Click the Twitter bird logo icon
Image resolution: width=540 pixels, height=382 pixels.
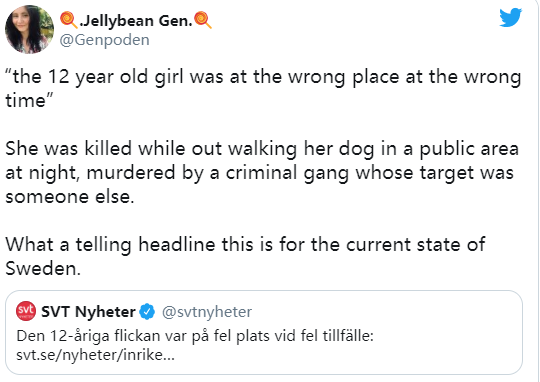coord(511,17)
